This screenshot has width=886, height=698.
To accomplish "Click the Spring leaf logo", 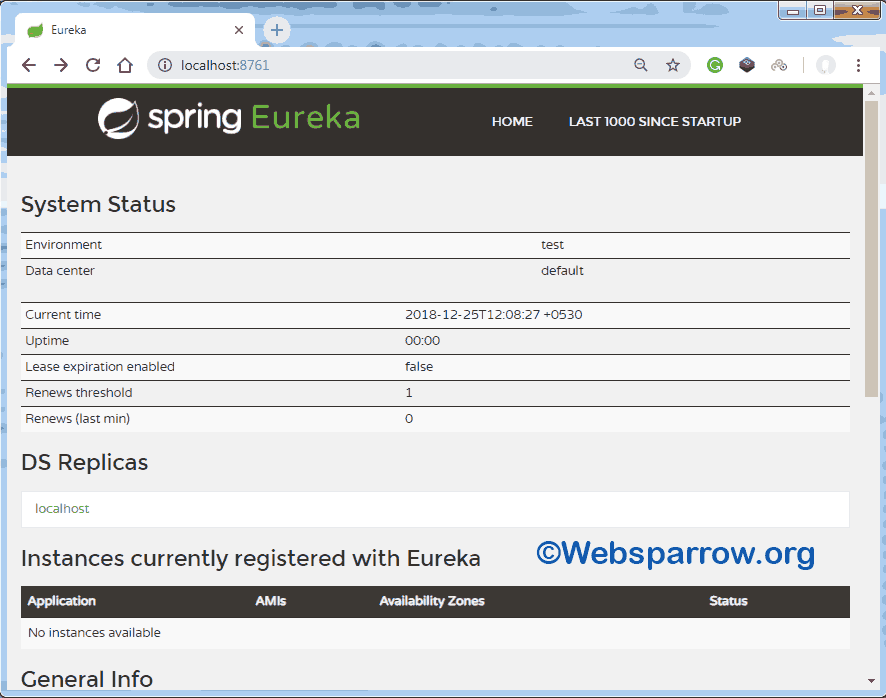I will [x=118, y=118].
